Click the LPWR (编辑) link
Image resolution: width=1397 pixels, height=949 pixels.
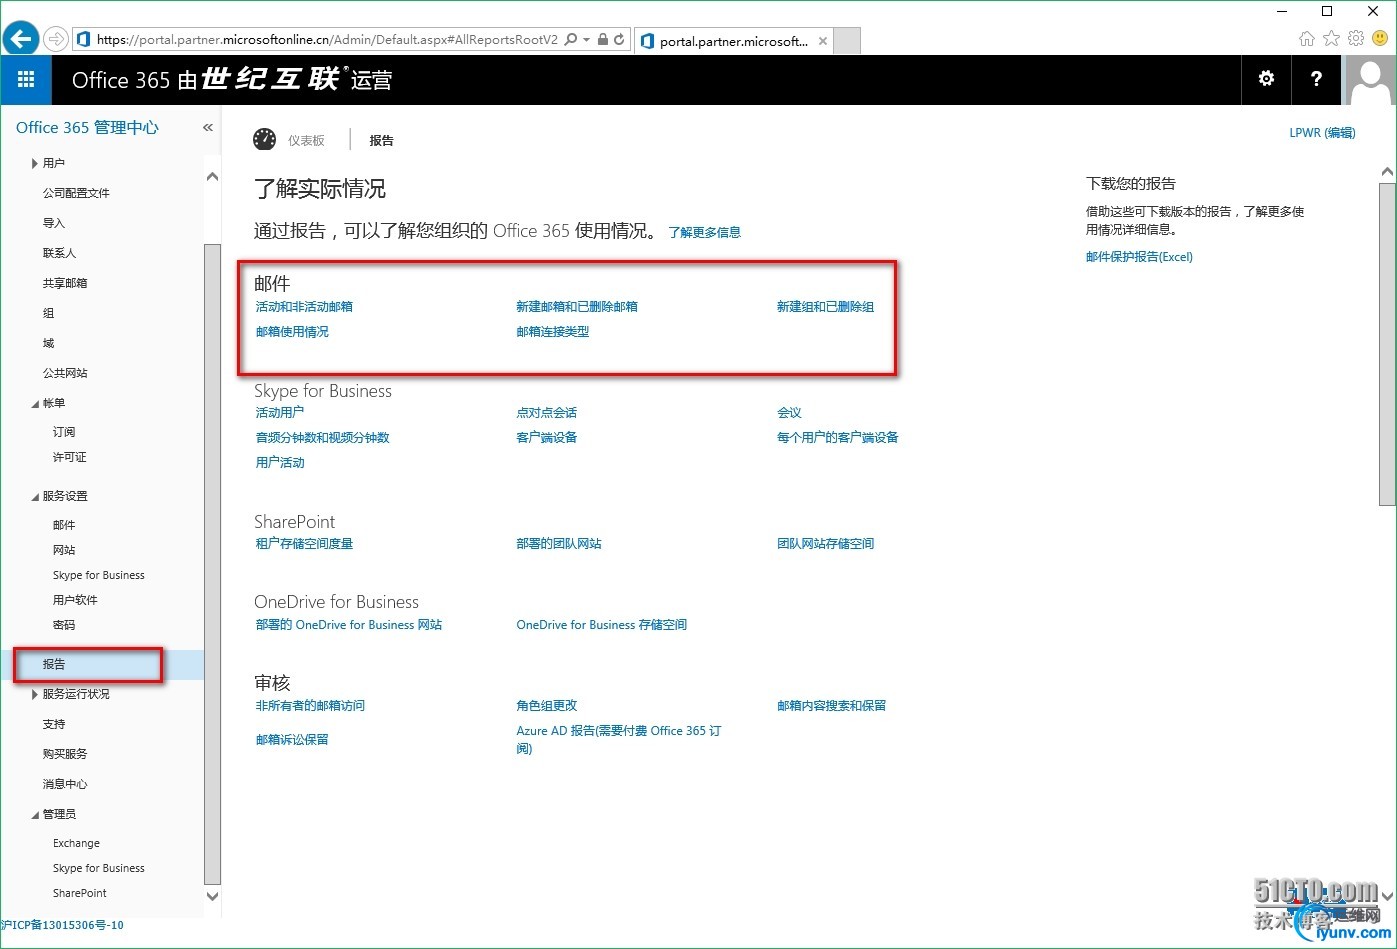[x=1322, y=133]
